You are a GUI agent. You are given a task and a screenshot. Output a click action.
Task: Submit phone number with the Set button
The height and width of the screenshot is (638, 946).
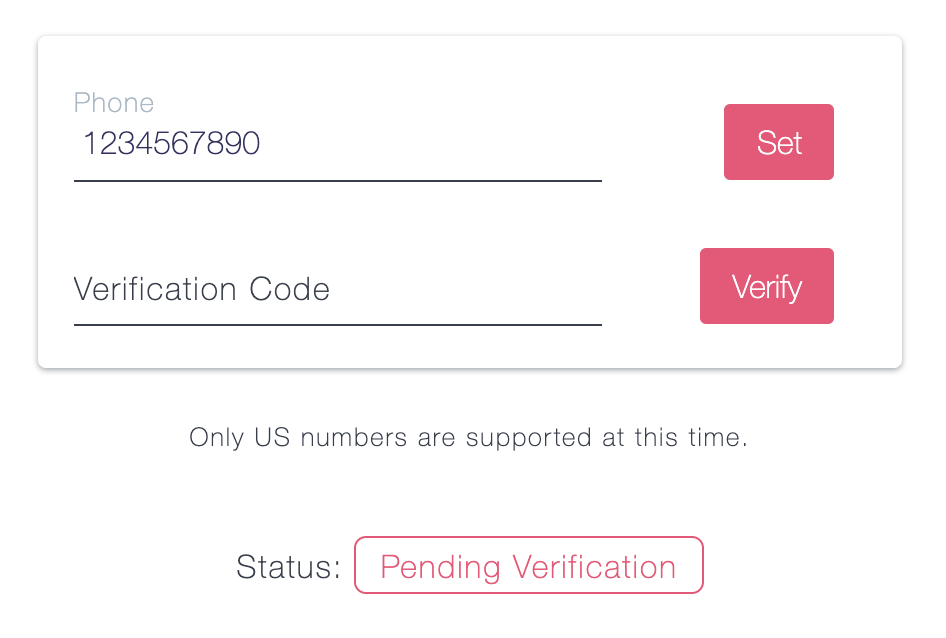tap(778, 142)
